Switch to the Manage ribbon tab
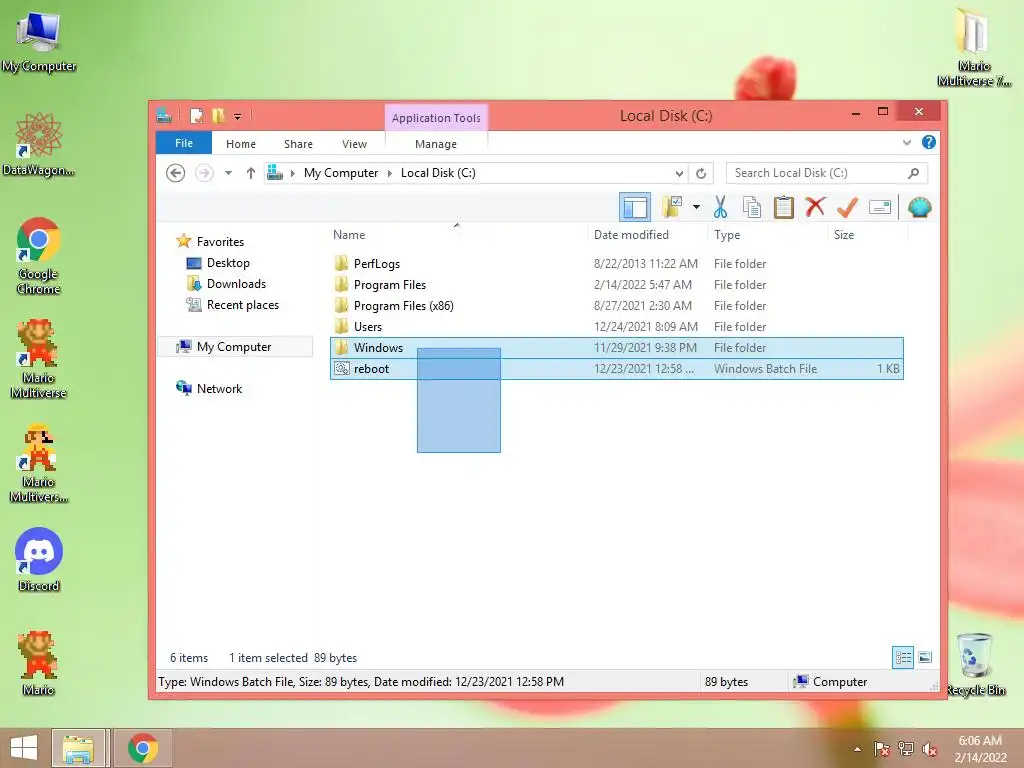1024x768 pixels. coord(436,144)
